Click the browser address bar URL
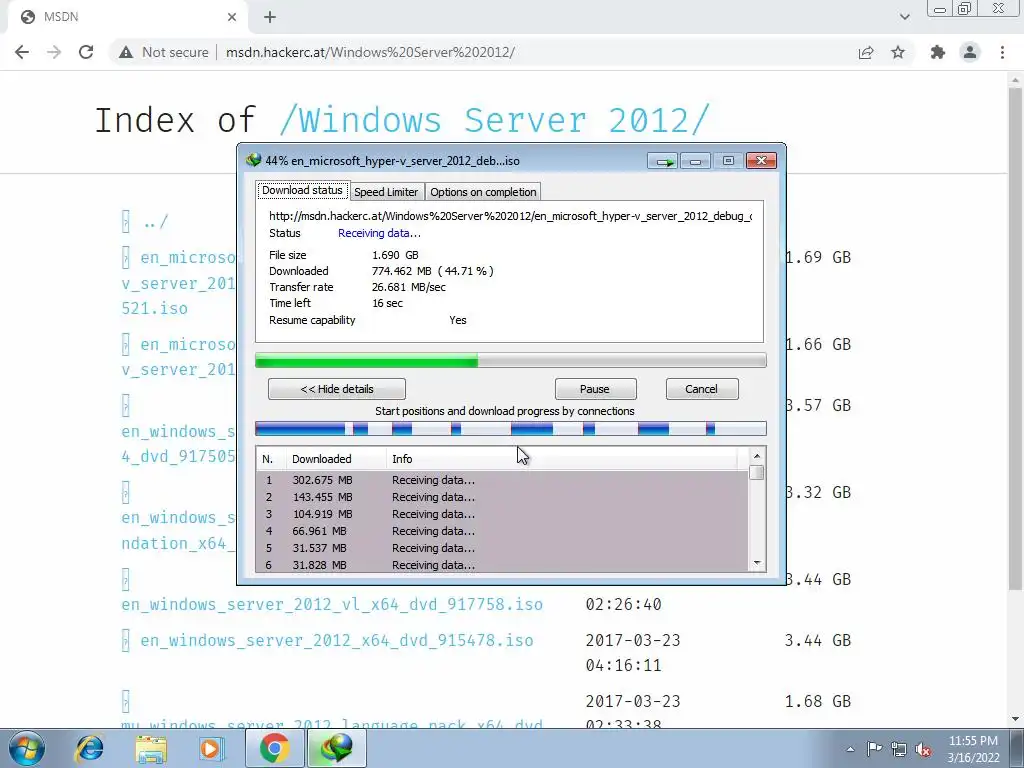The height and width of the screenshot is (768, 1024). click(x=370, y=52)
